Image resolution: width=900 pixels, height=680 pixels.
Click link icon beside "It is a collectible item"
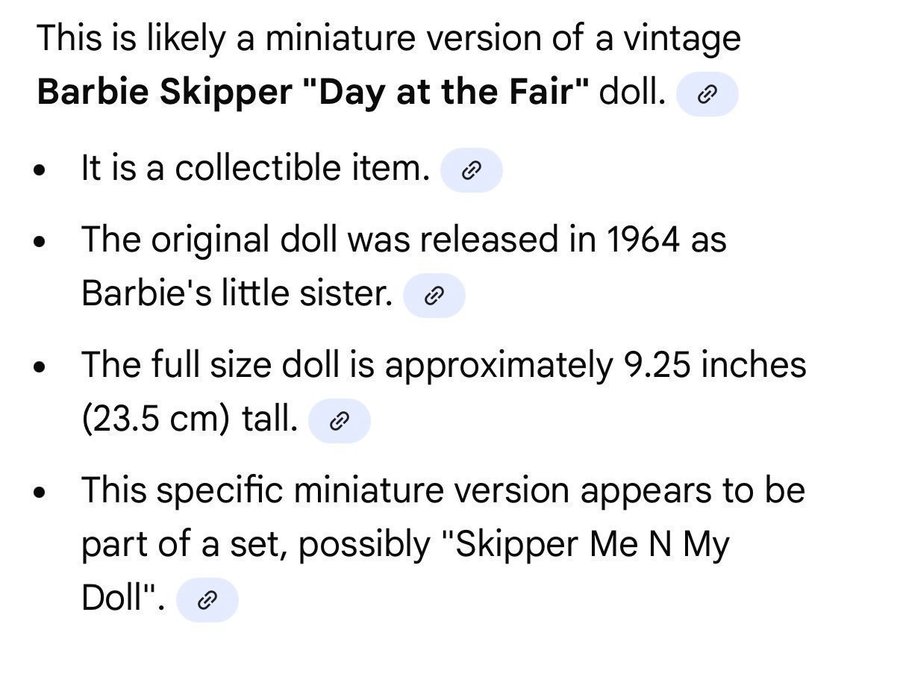point(471,170)
